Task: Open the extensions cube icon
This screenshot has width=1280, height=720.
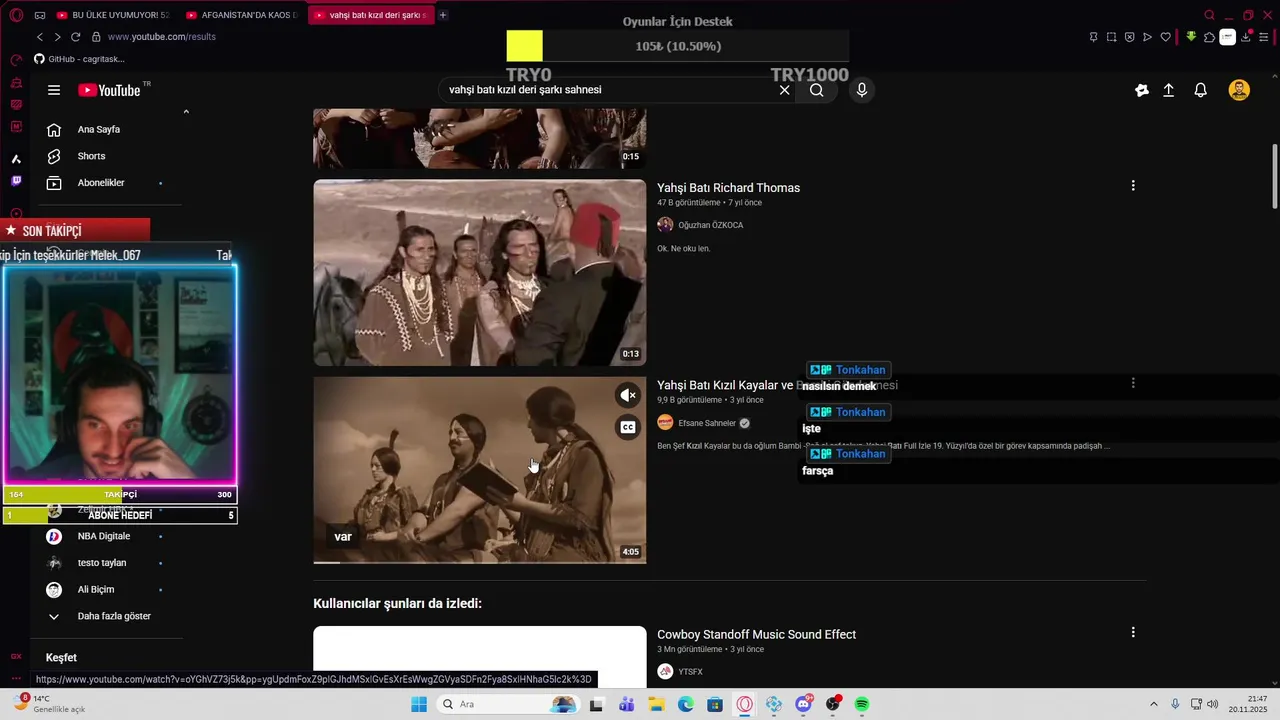Action: point(1209,37)
